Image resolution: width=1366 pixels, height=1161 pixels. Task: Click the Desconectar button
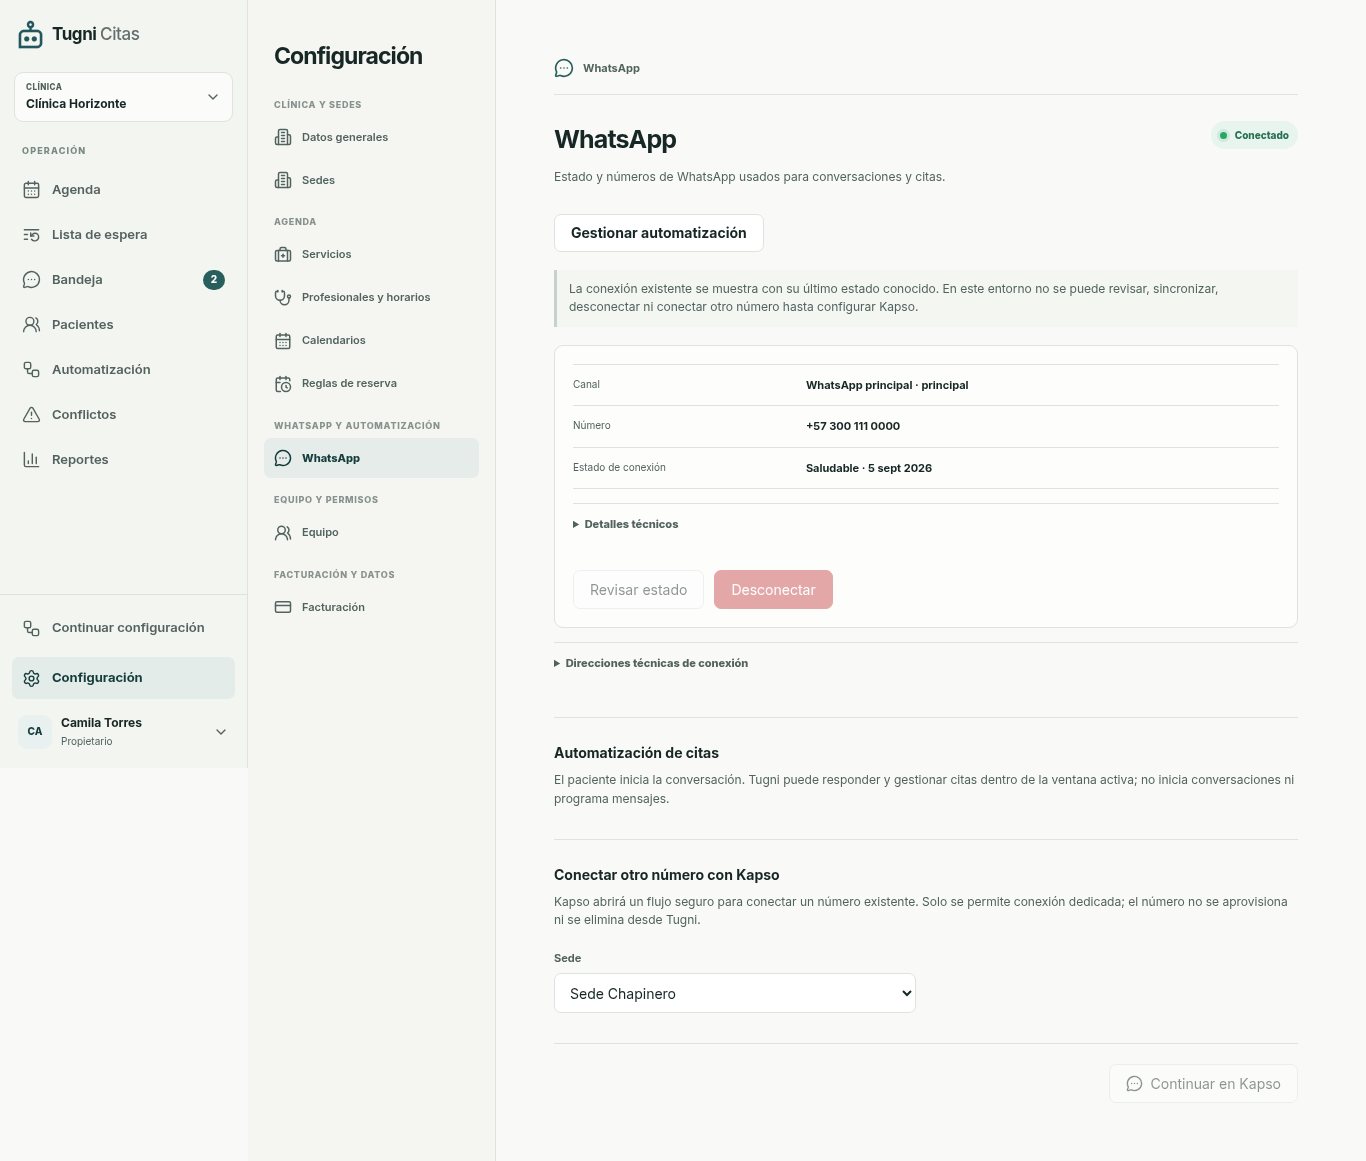(773, 590)
